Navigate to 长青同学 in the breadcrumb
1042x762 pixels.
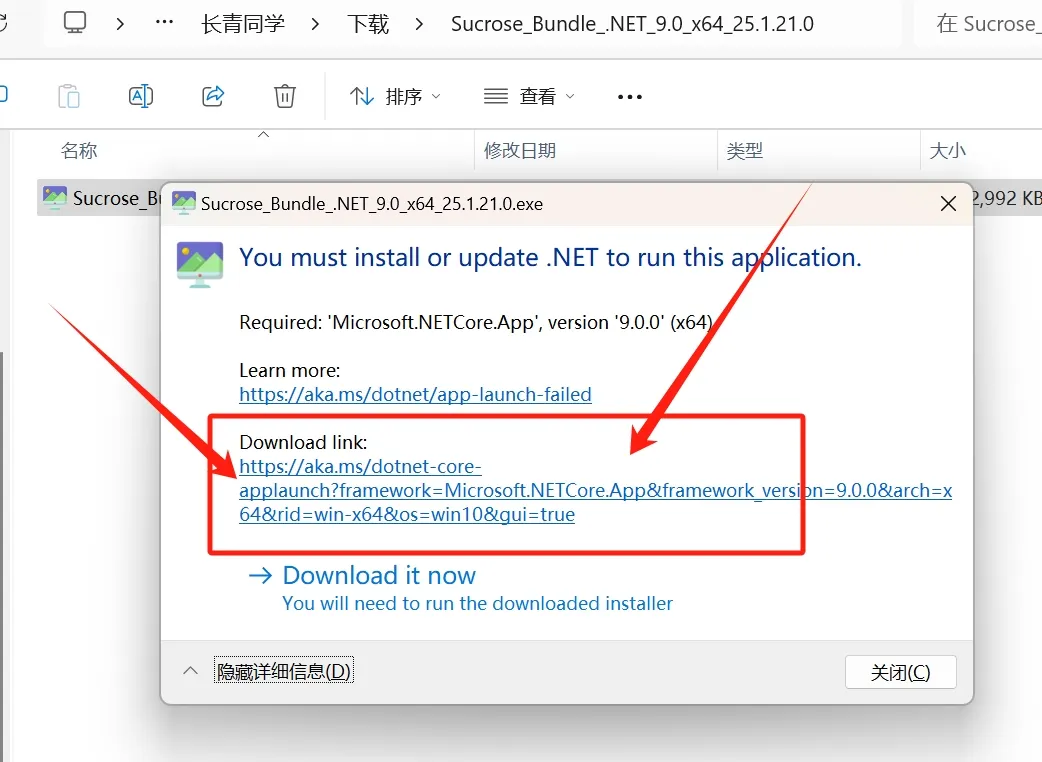243,23
